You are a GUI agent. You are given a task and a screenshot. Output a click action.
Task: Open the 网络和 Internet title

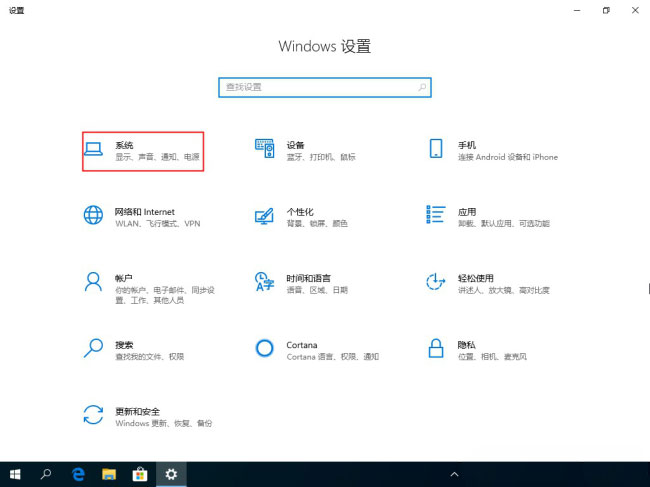(x=145, y=212)
